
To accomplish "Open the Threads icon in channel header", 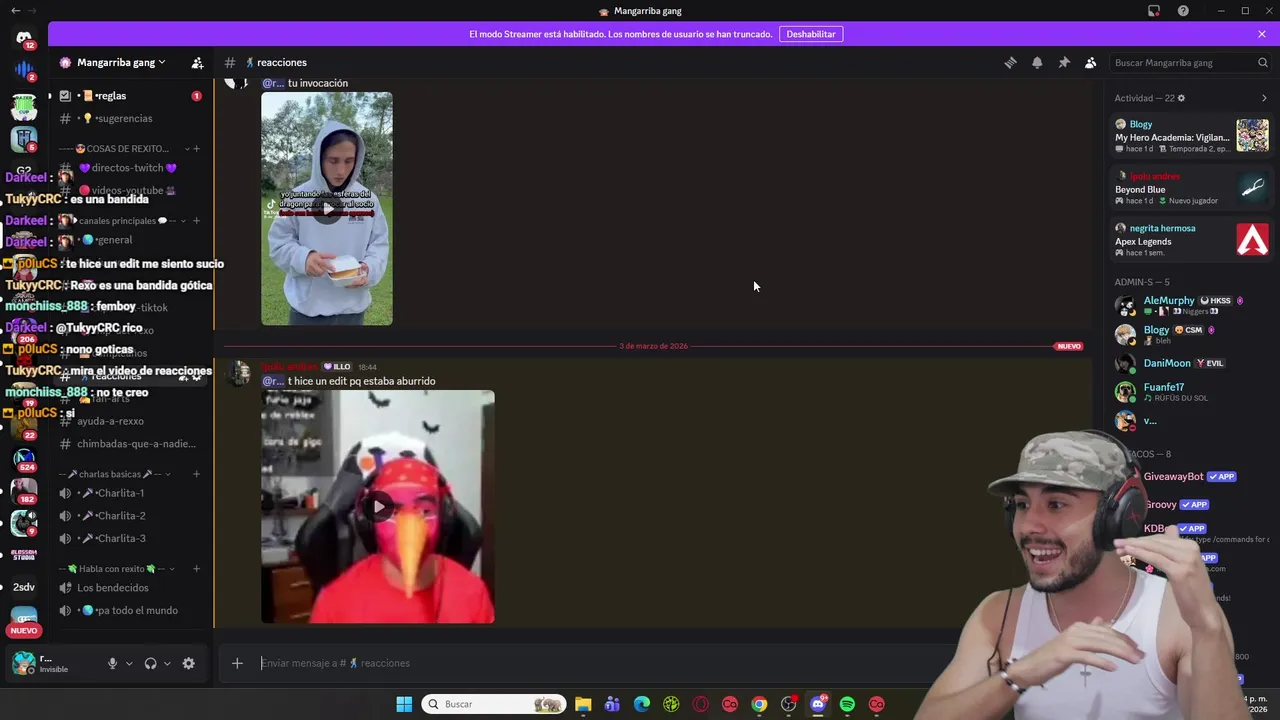I will coord(1010,62).
